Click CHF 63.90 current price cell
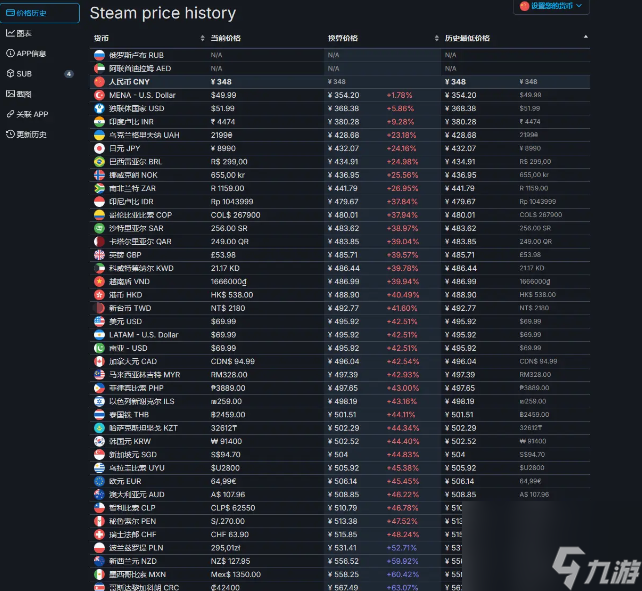 (x=230, y=534)
